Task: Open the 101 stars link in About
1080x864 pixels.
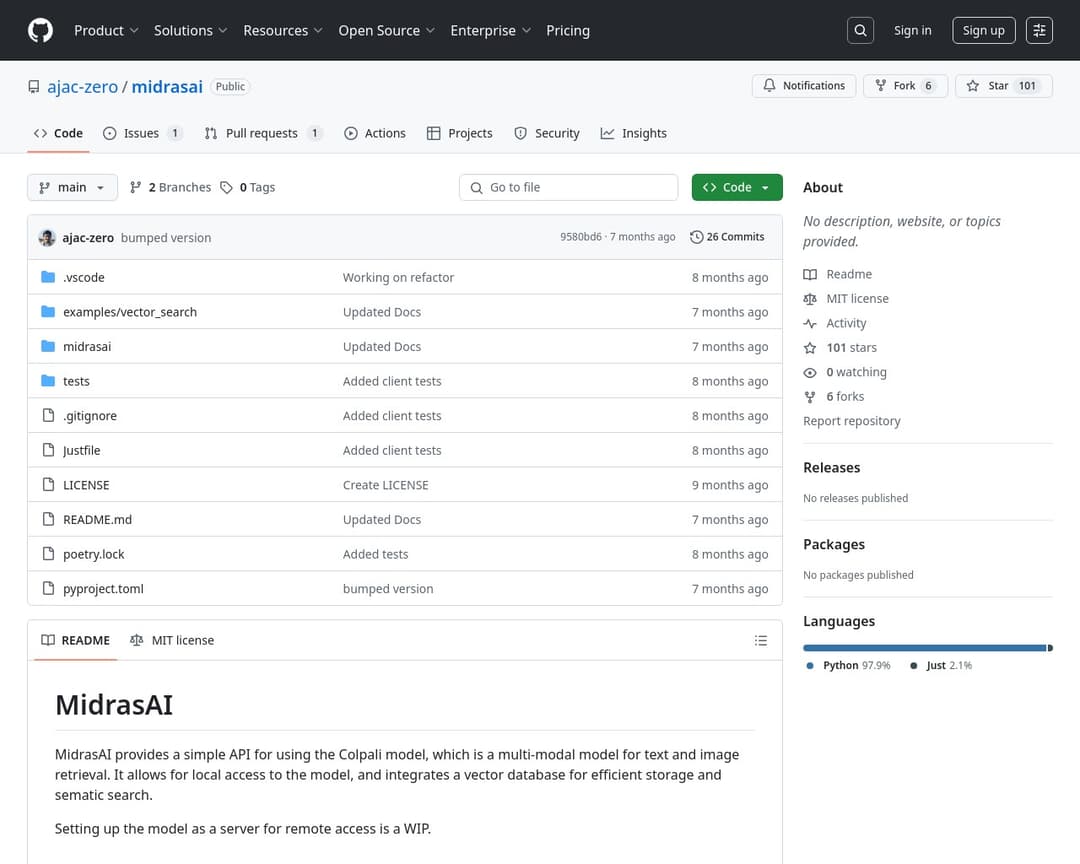Action: [x=851, y=348]
